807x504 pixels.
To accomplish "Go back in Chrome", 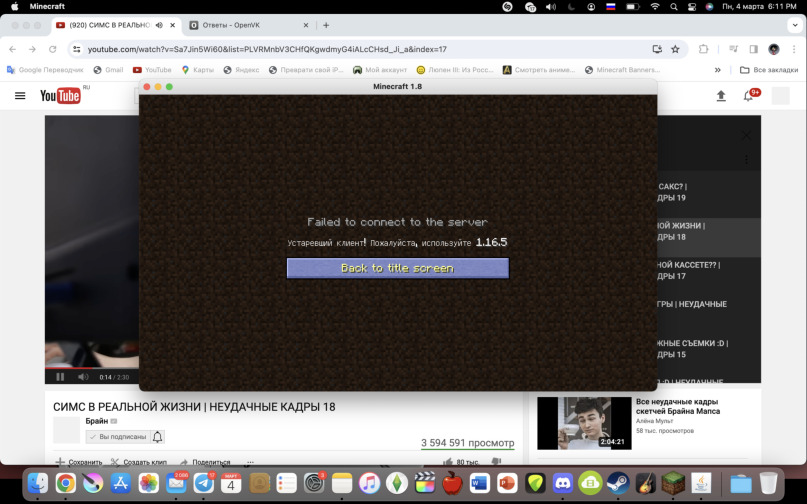I will point(13,49).
